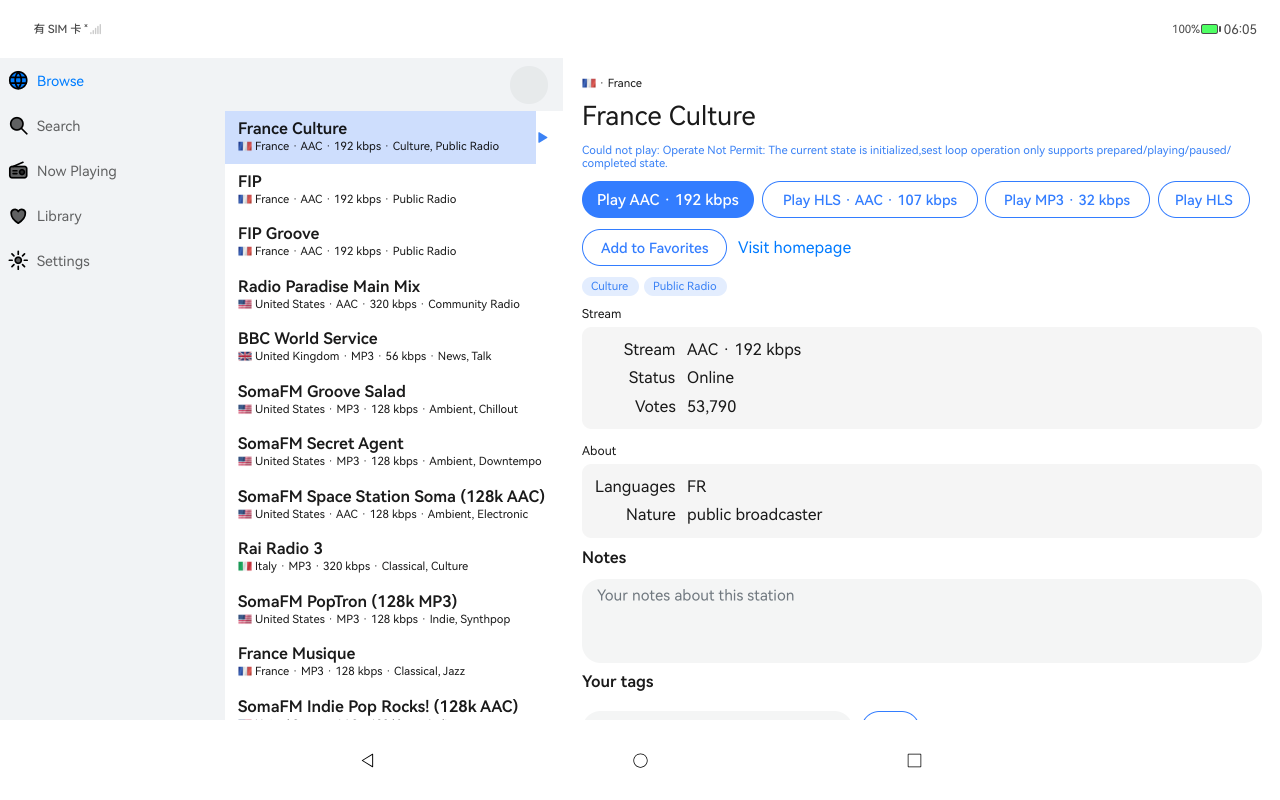The height and width of the screenshot is (800, 1280).
Task: Click the Now Playing radio icon
Action: [18, 171]
